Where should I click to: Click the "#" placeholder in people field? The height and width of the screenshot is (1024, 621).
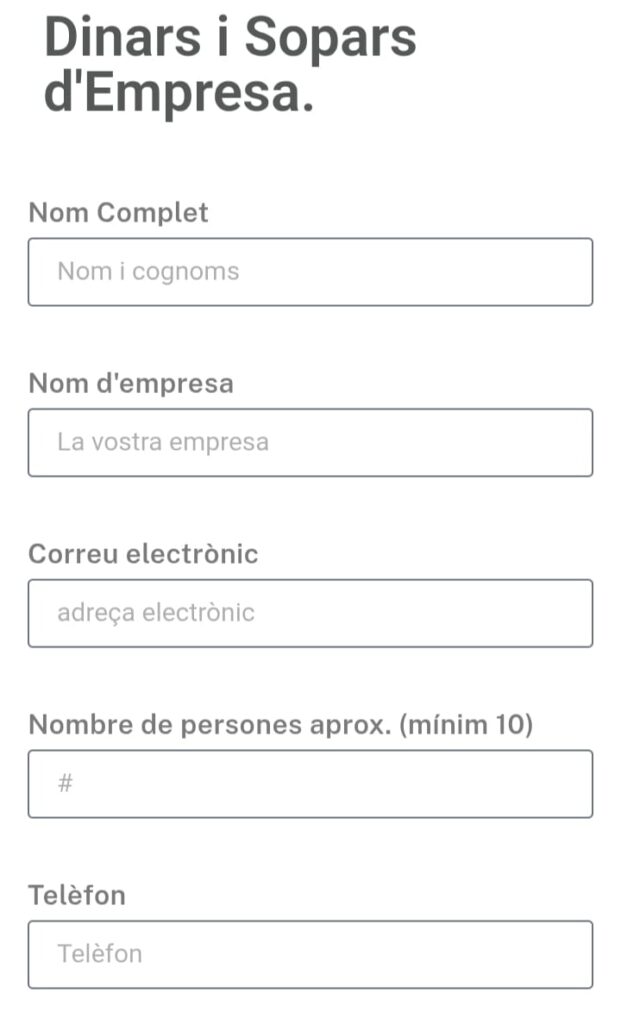click(66, 784)
